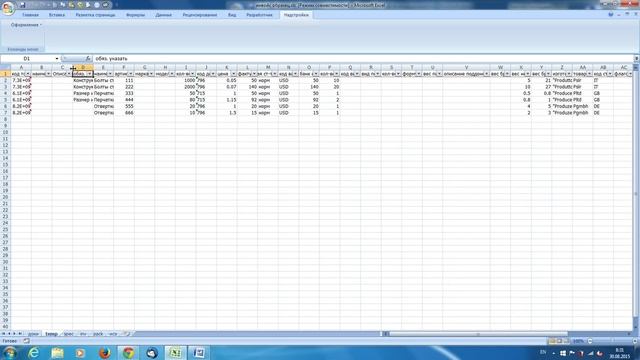Screen dimensions: 640x360
Task: Switch to Normal view from the status bar
Action: click(552, 341)
